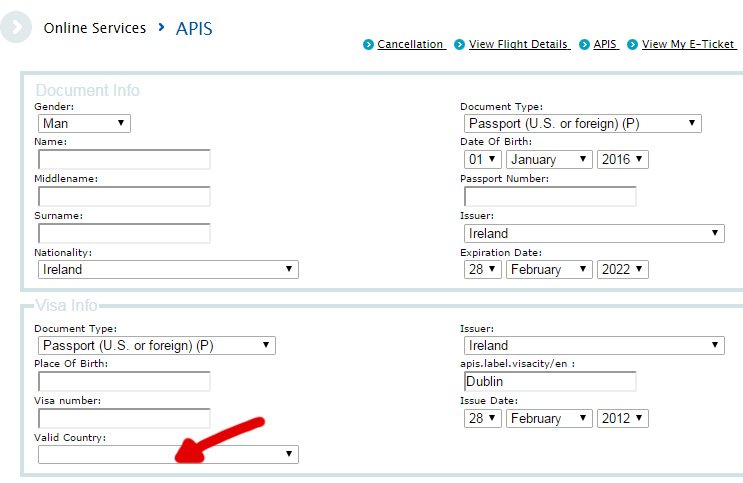Click the bullet icon next to Cancellation
Viewport: 743px width, 483px height.
368,45
